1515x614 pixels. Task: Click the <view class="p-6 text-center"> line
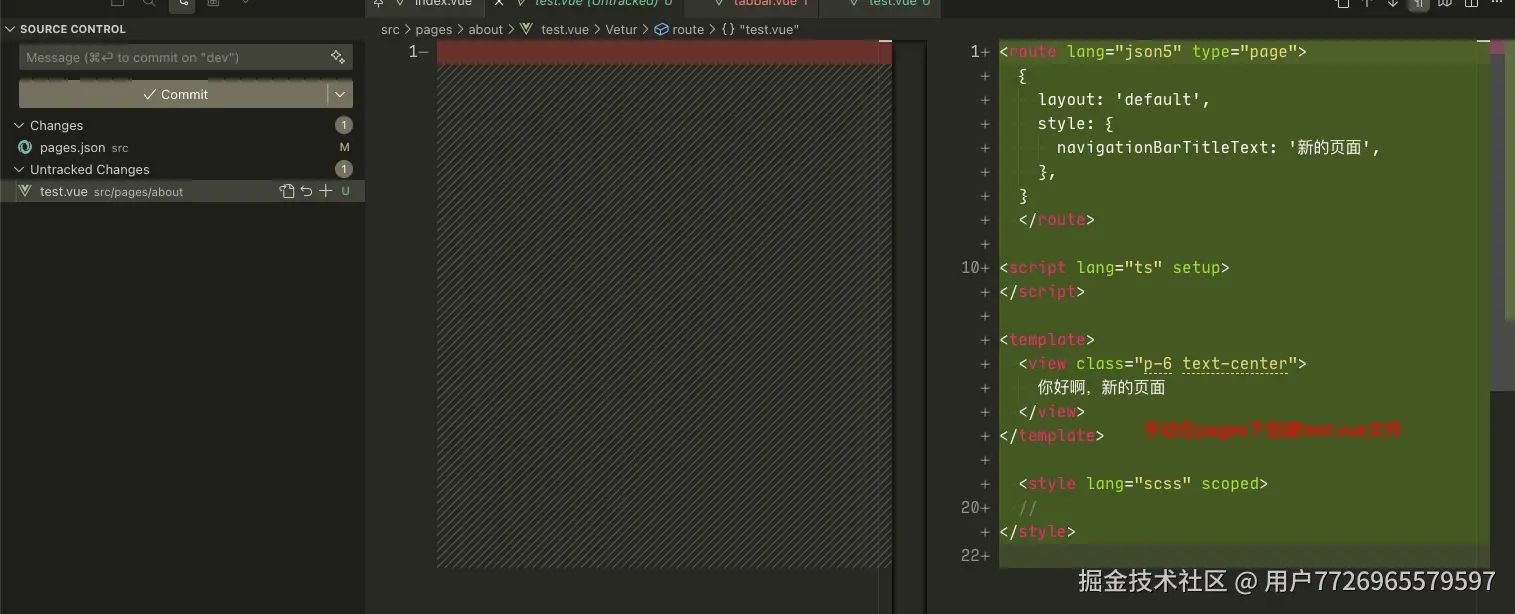[x=1162, y=364]
